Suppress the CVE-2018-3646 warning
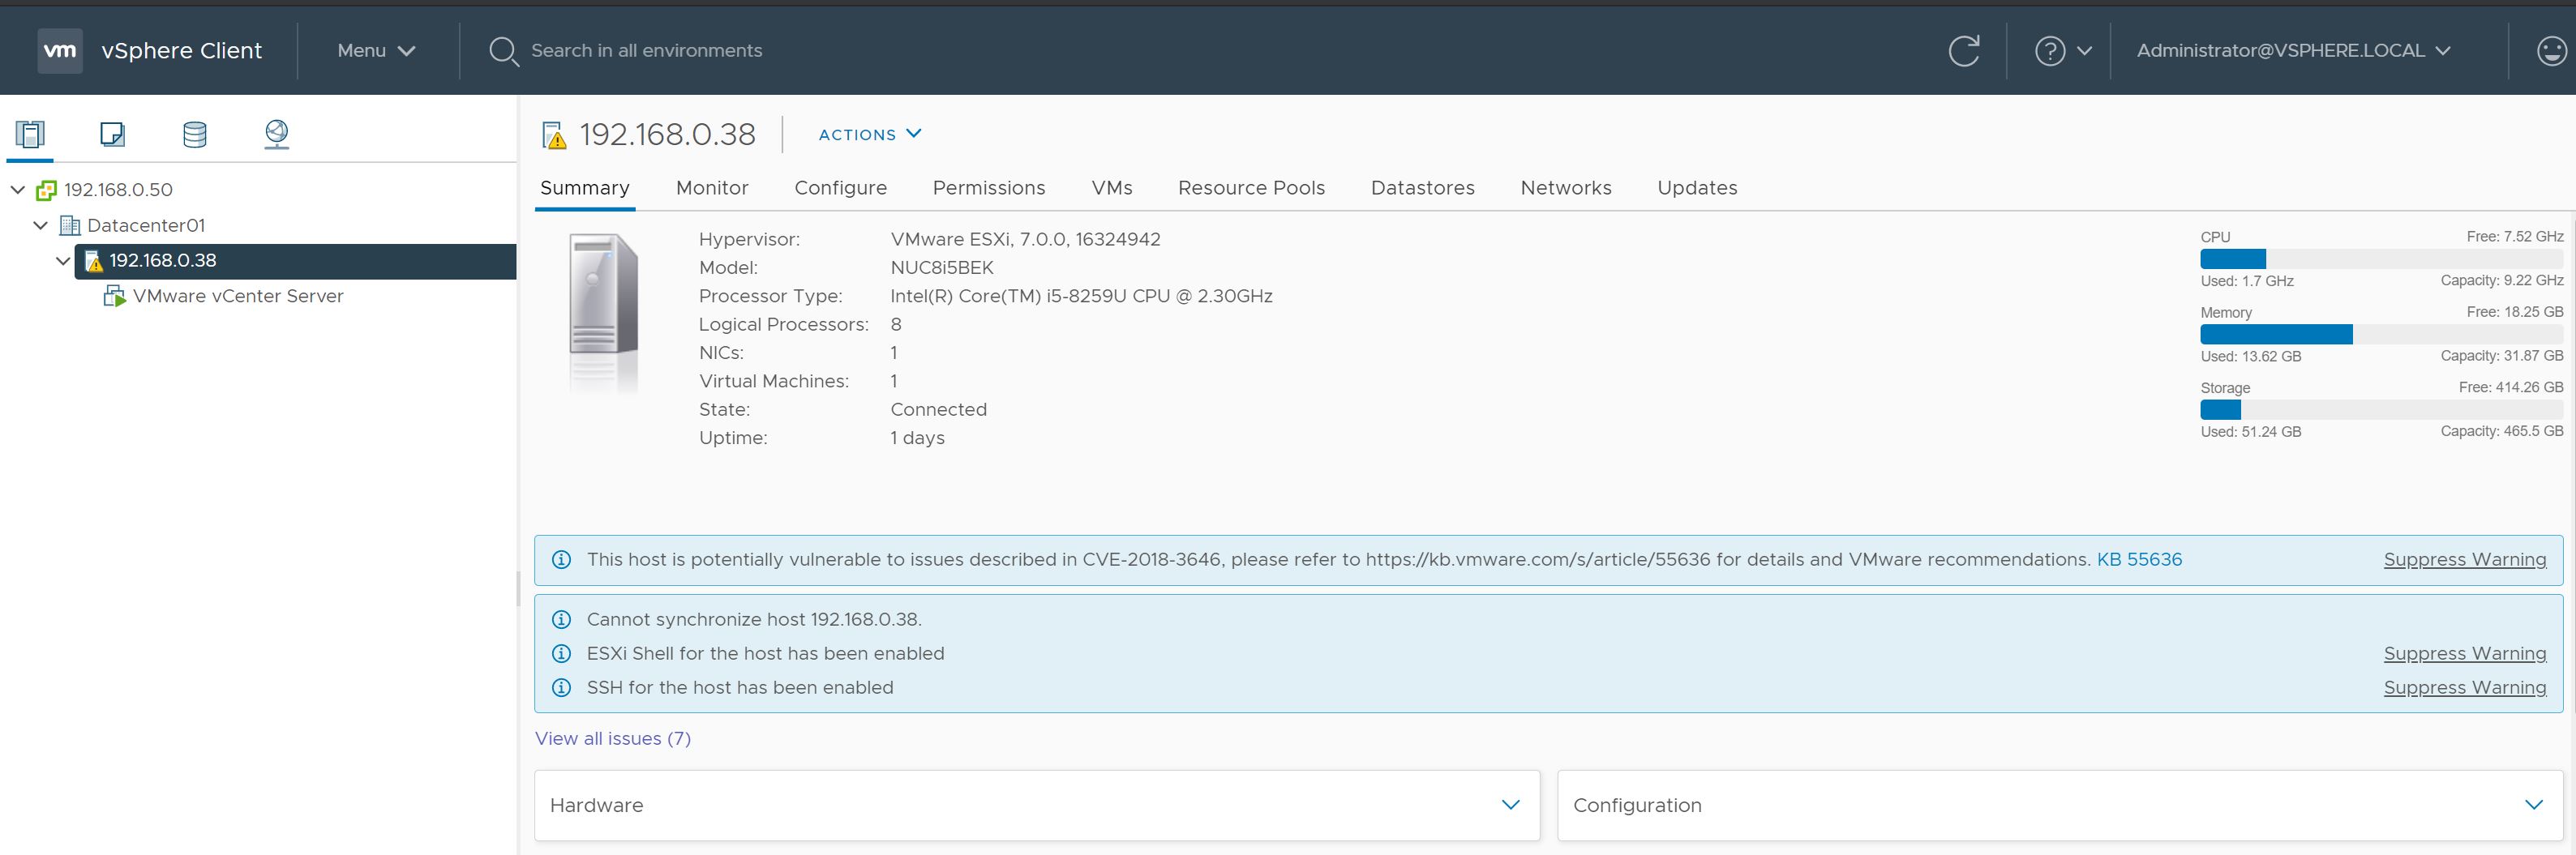Image resolution: width=2576 pixels, height=855 pixels. click(2465, 560)
